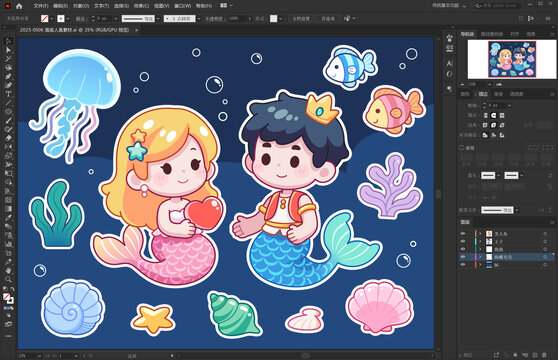558x360 pixels.
Task: Select the Direct Selection tool
Action: [8, 50]
